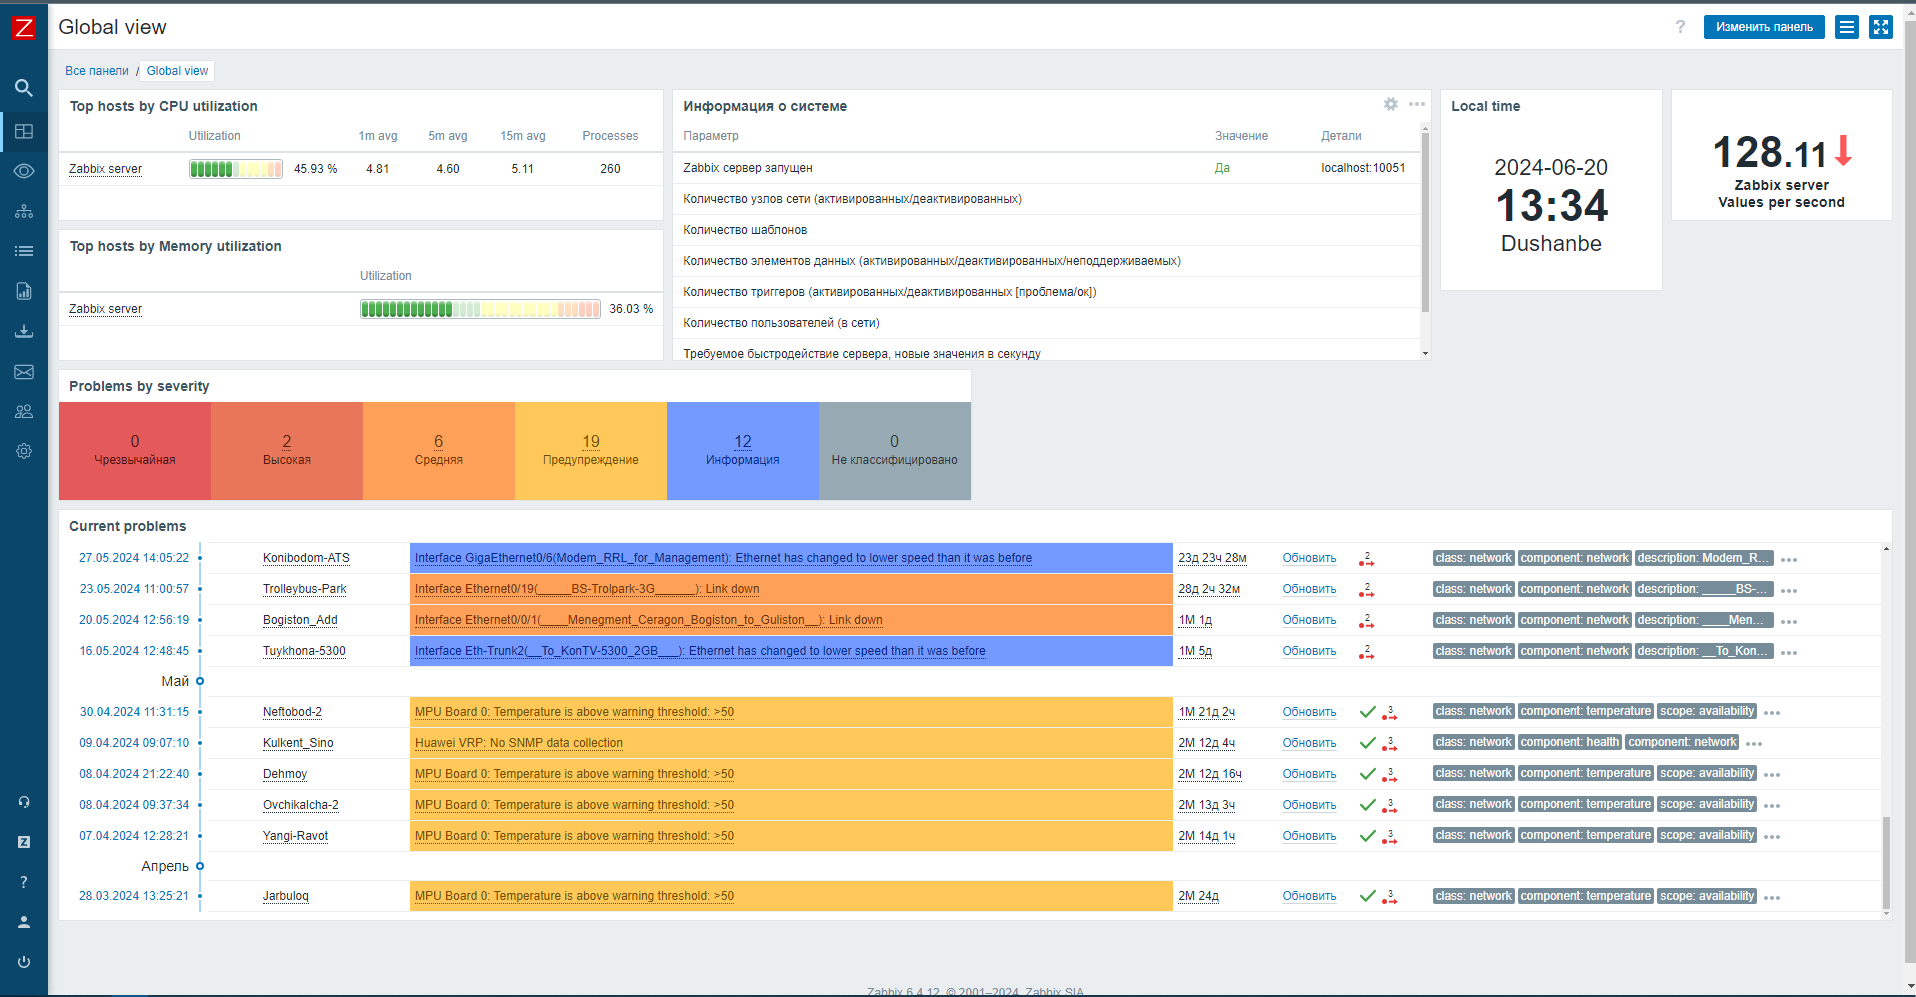The height and width of the screenshot is (997, 1916).
Task: Expand hidden tags for the Konibodom-ATS problem
Action: 1789,560
